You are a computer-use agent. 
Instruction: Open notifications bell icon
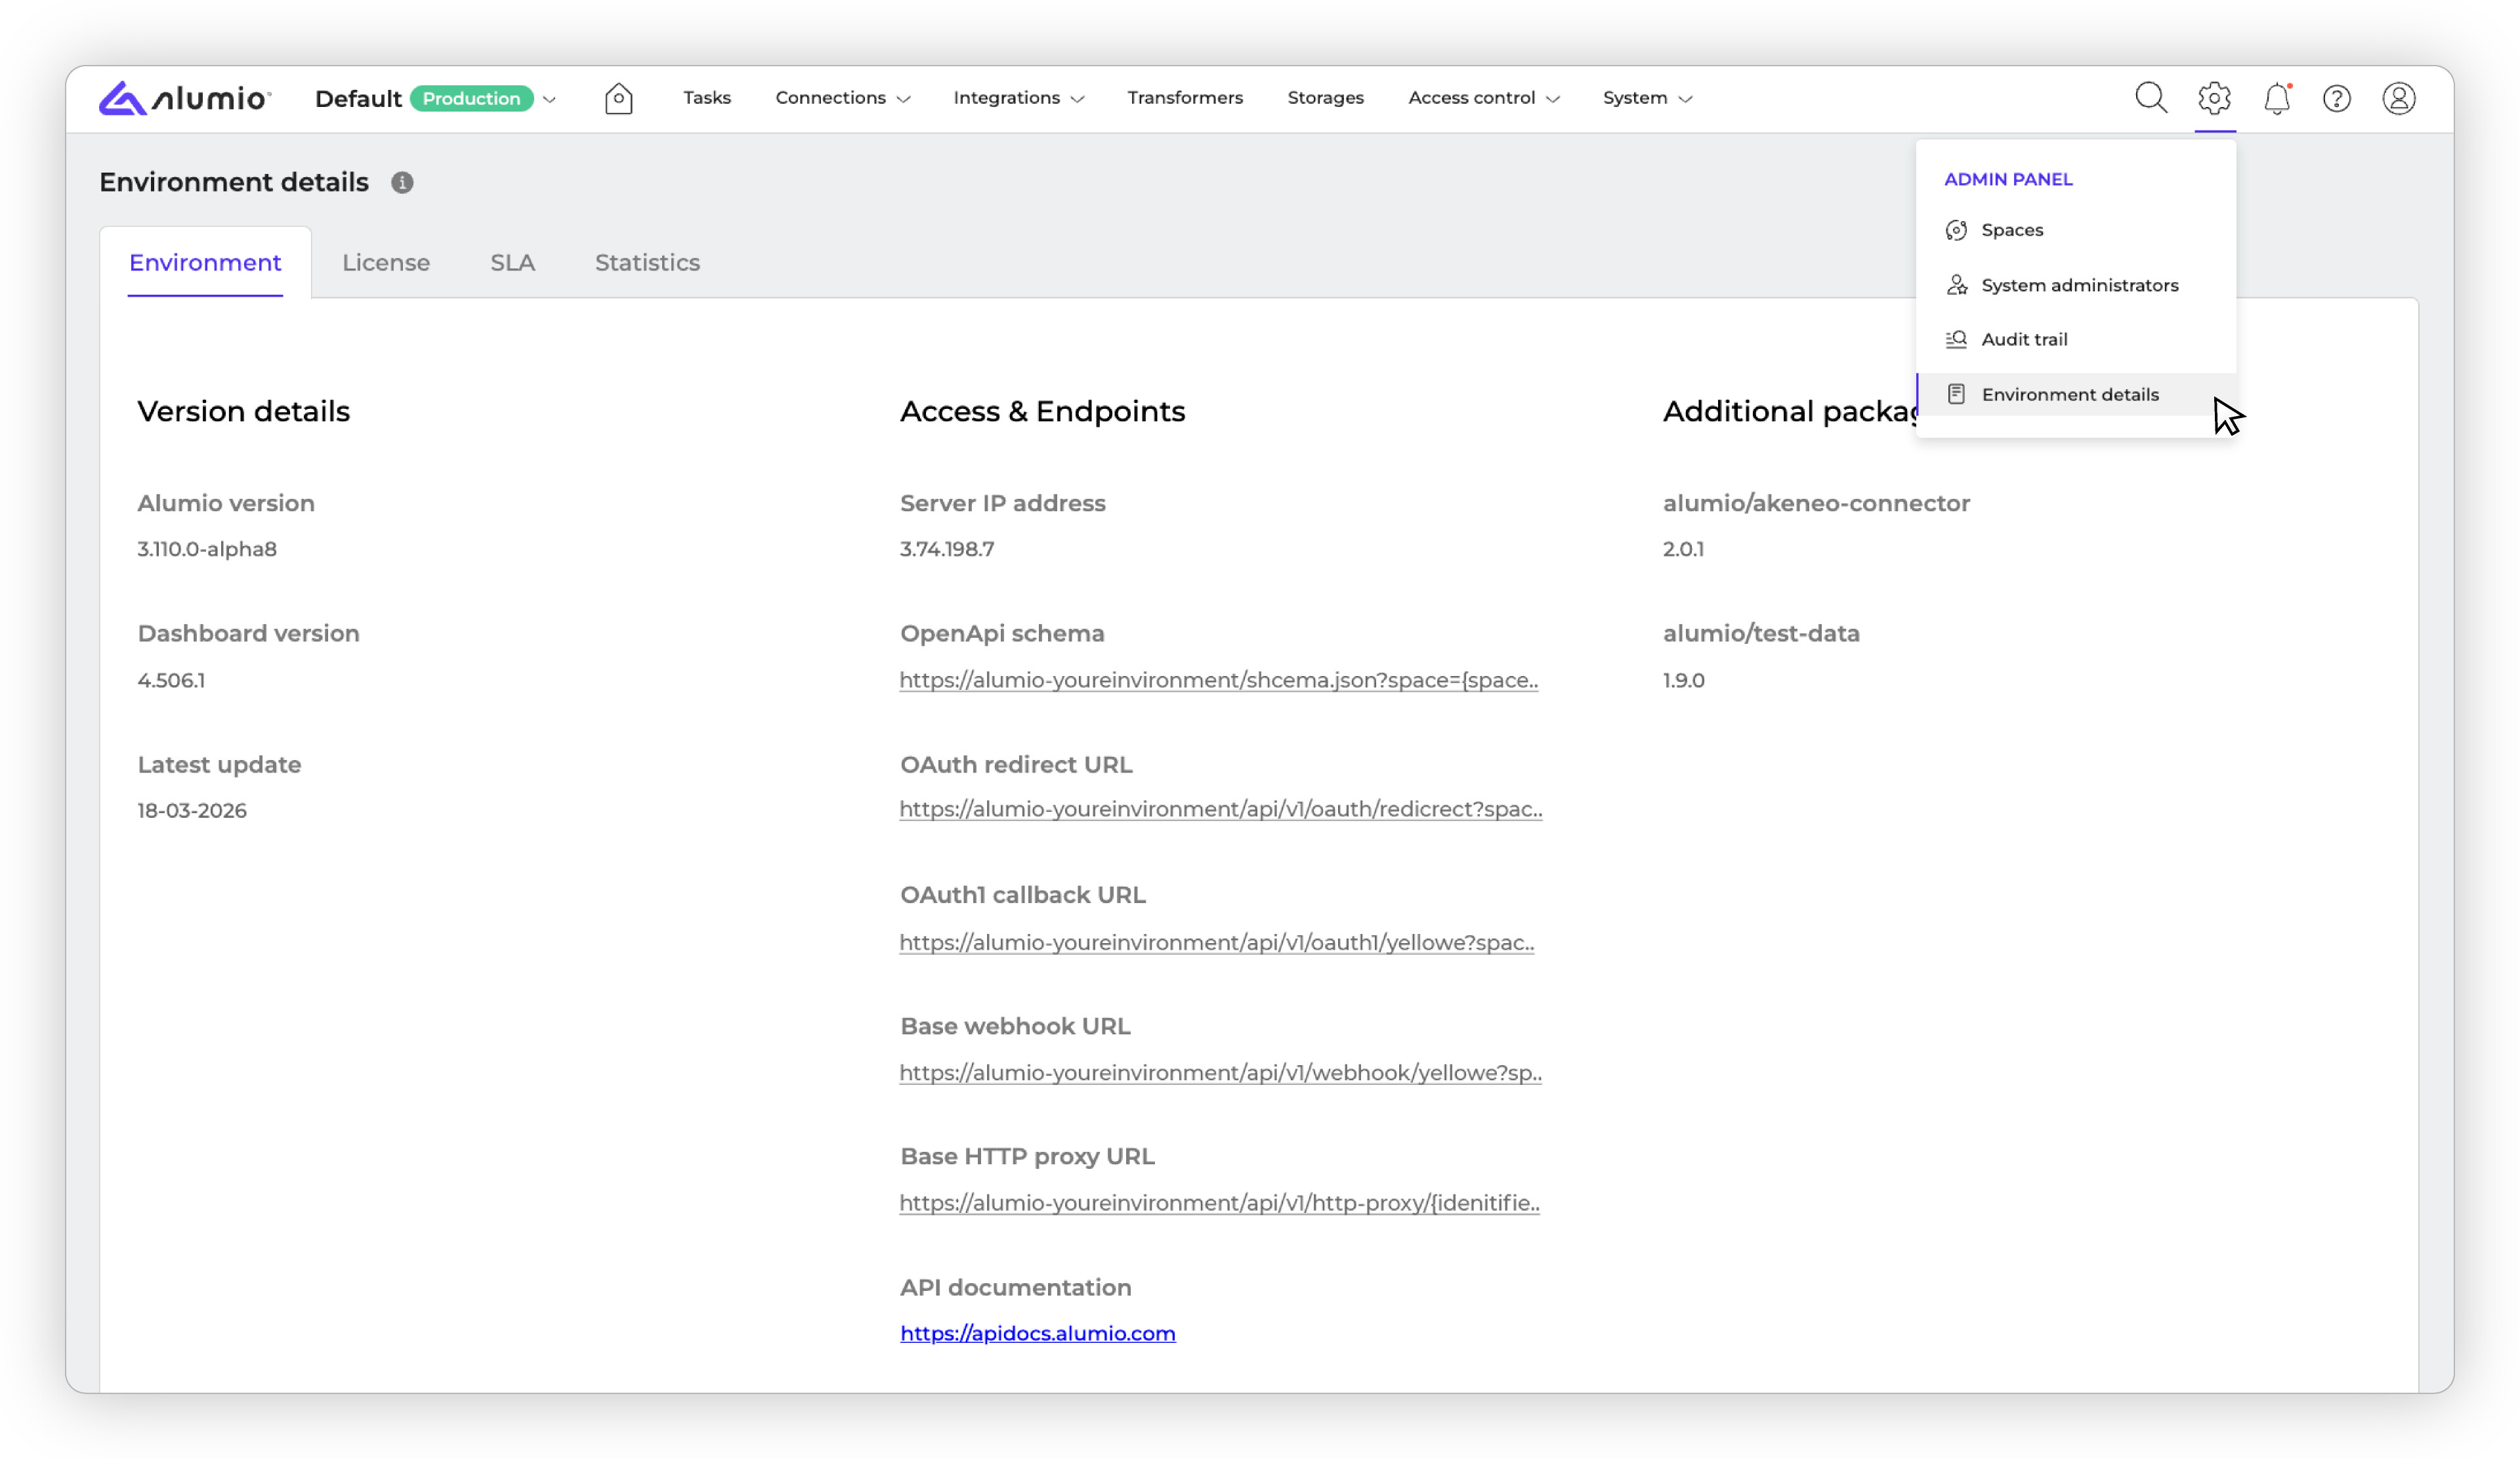pos(2276,98)
